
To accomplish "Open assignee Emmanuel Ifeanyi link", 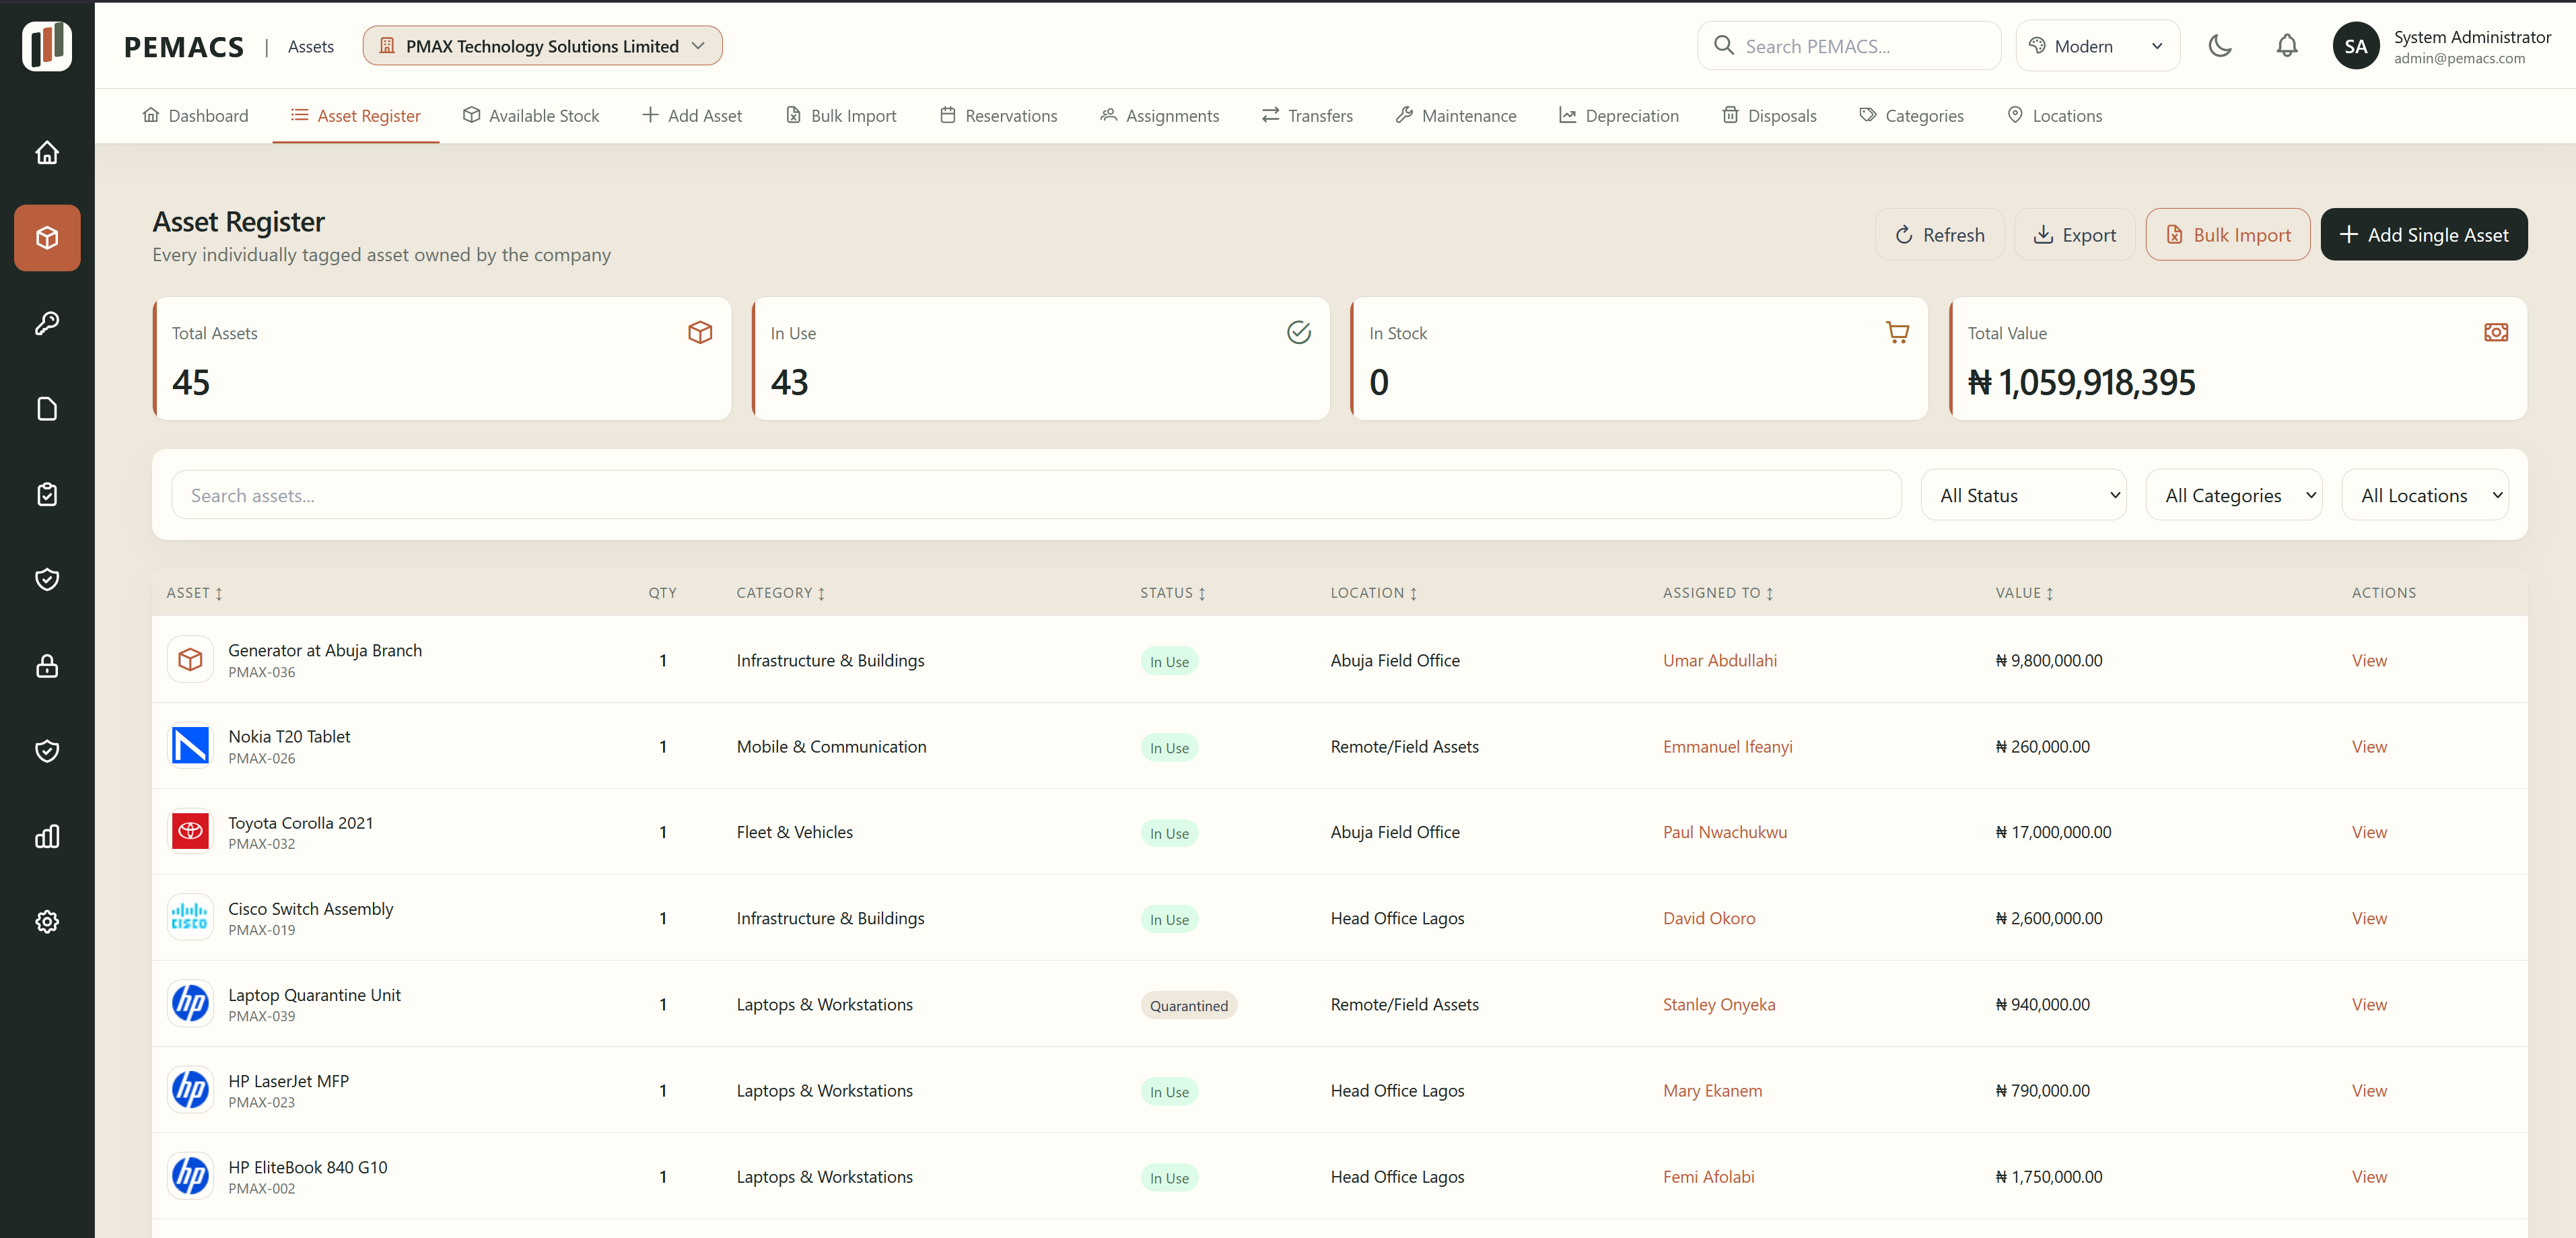I will 1727,746.
